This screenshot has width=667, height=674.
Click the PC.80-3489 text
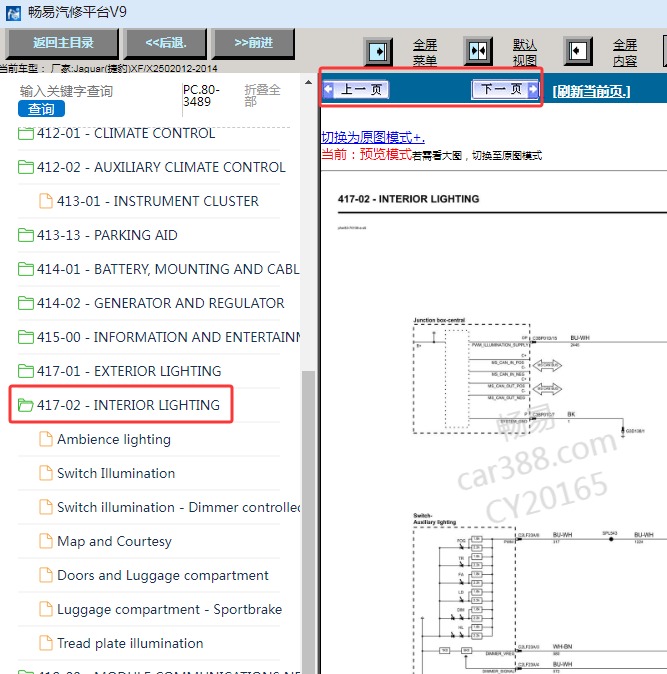pyautogui.click(x=201, y=95)
